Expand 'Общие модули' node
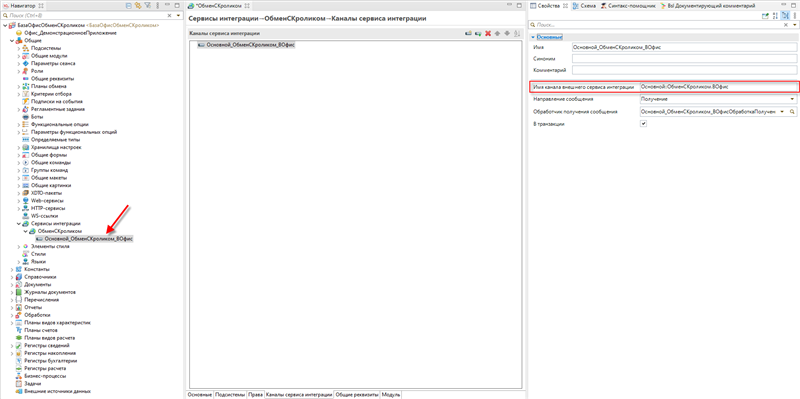The width and height of the screenshot is (800, 399). 19,56
